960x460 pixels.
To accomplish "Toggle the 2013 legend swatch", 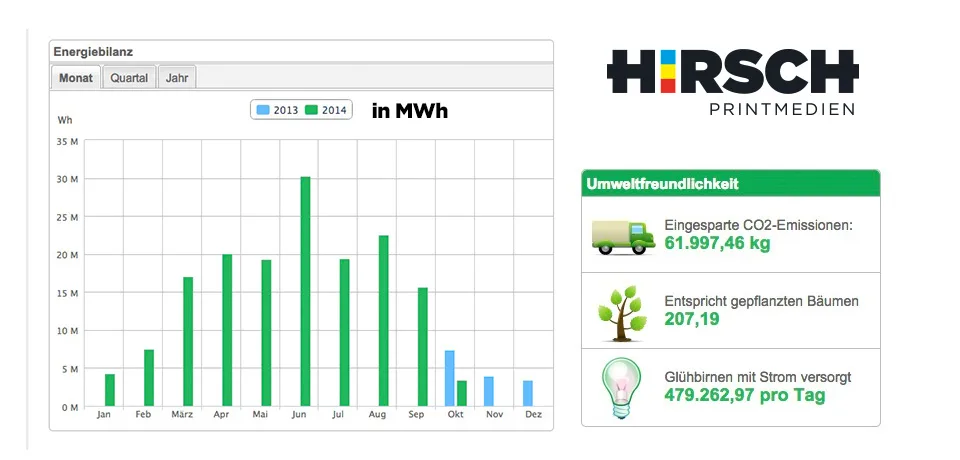I will point(263,110).
